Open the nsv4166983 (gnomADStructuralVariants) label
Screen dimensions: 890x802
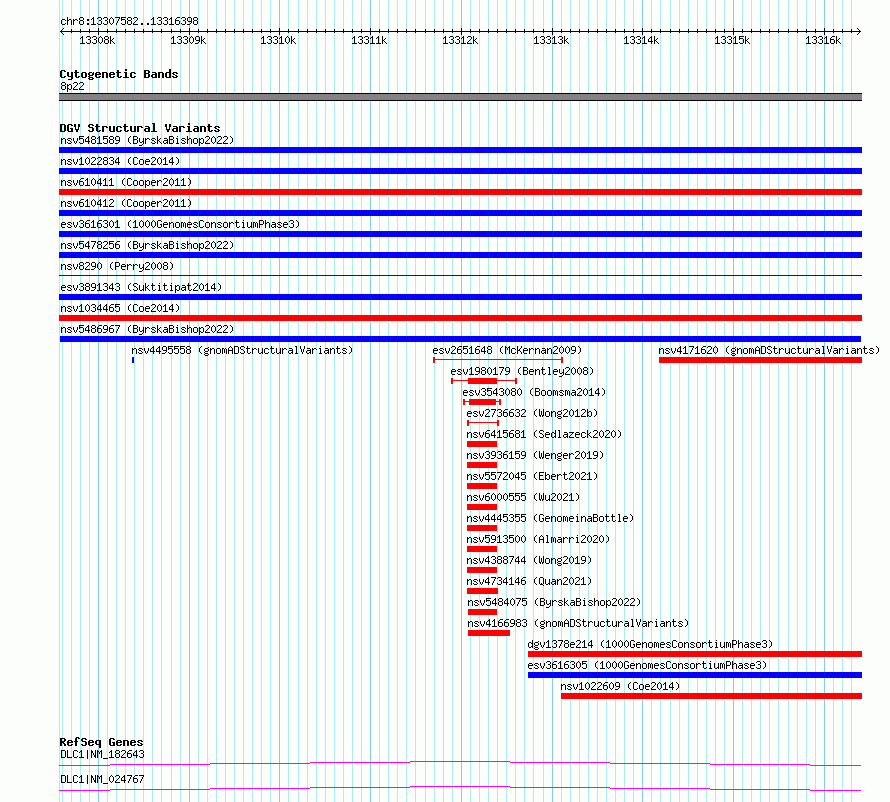coord(578,623)
